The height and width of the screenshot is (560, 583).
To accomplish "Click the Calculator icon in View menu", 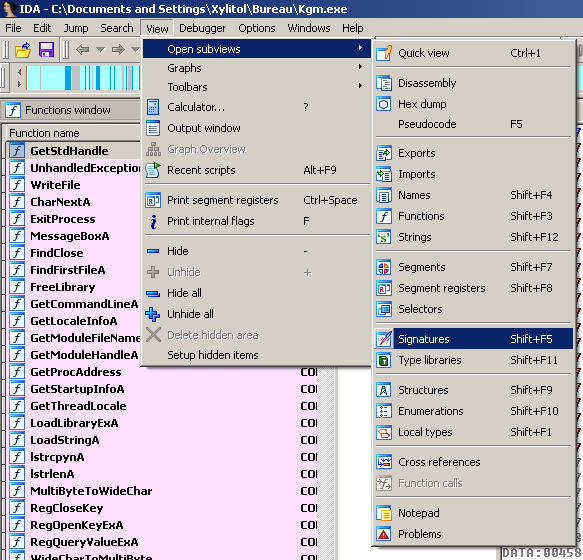I will [x=153, y=107].
